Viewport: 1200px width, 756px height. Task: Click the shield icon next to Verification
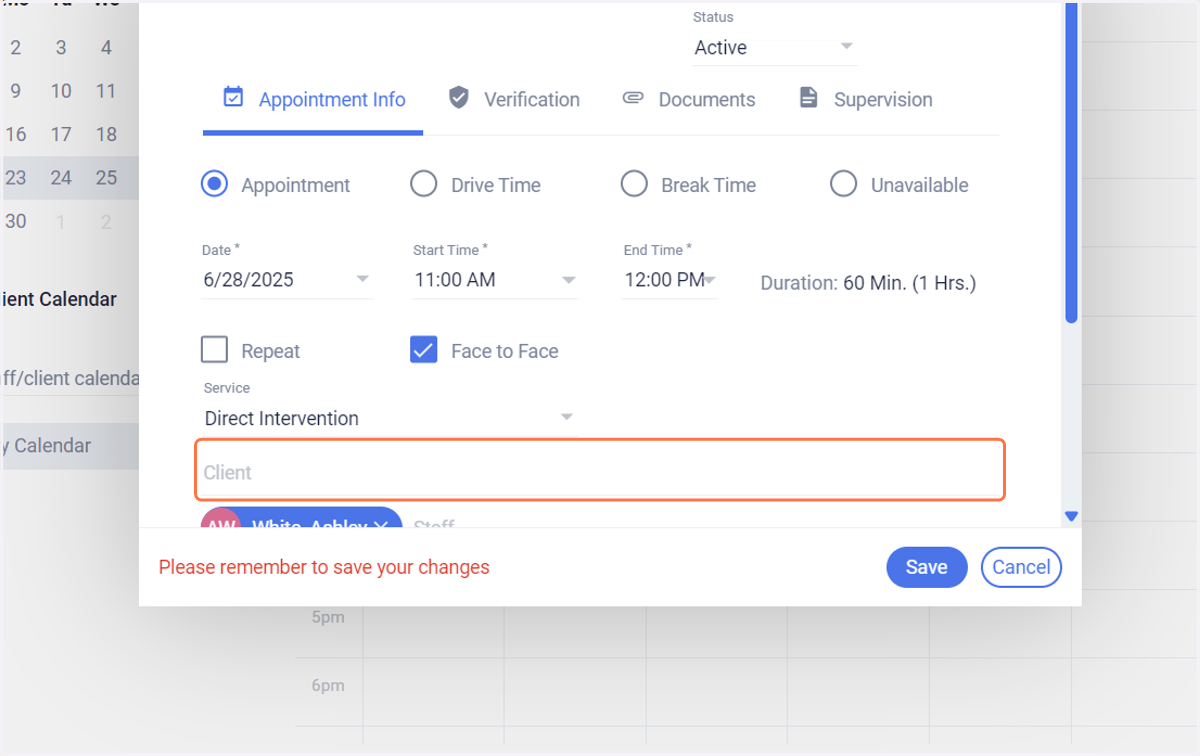[459, 98]
